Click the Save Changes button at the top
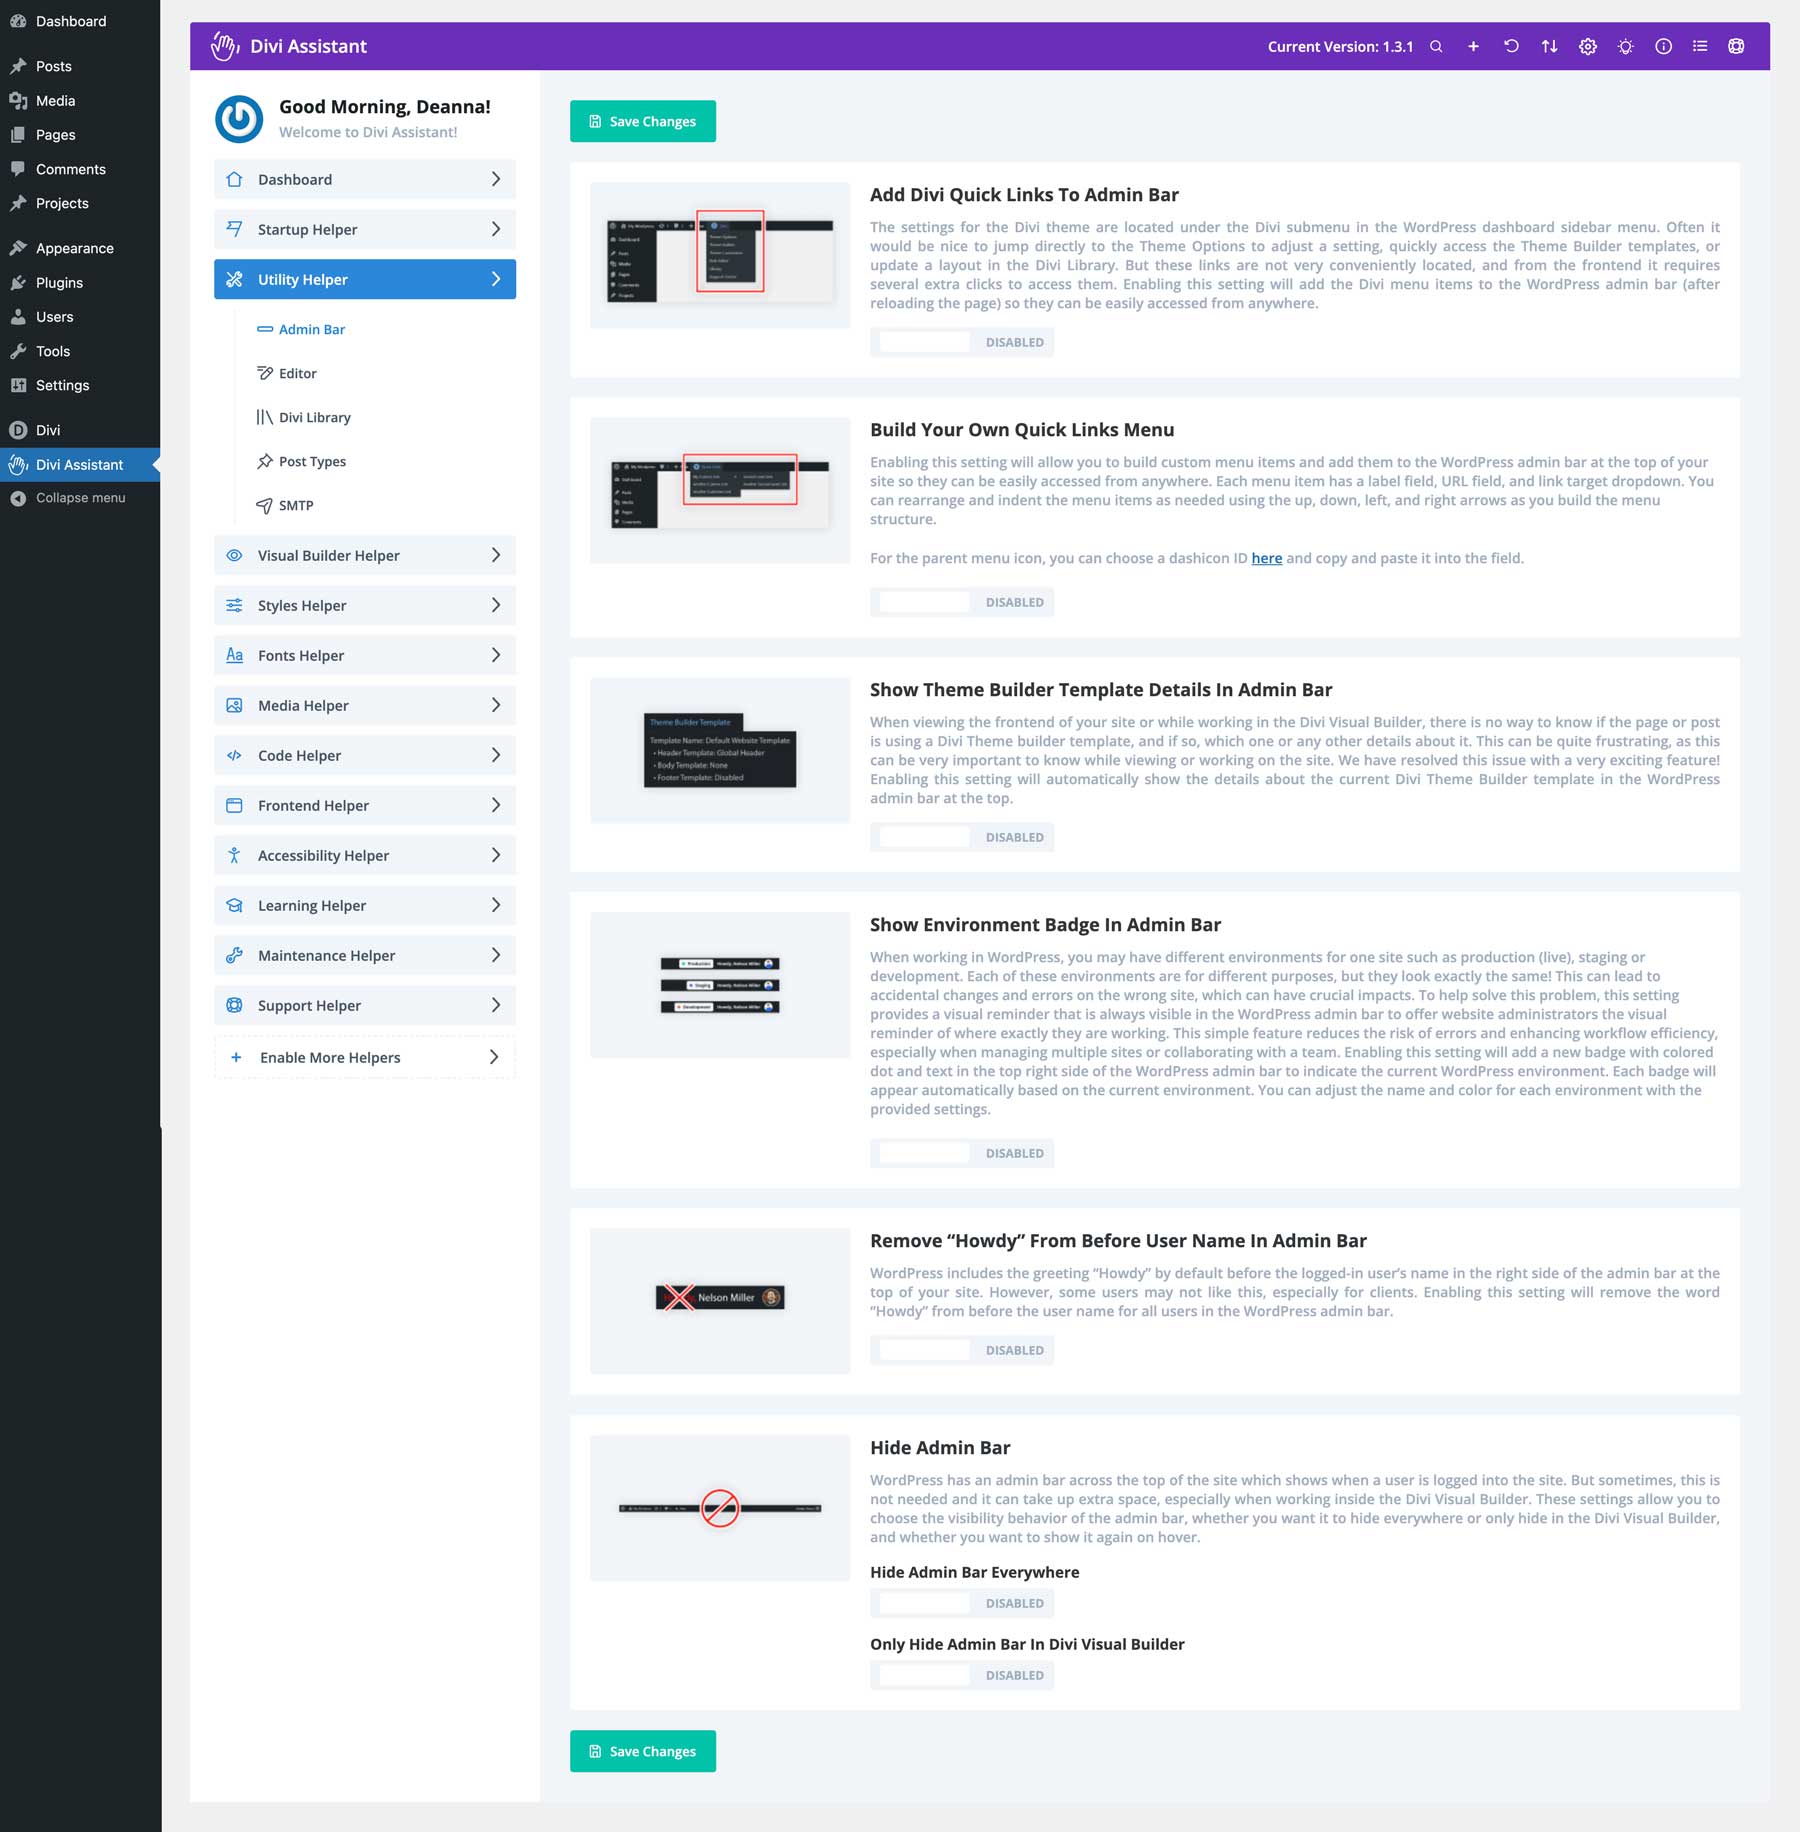 click(643, 121)
